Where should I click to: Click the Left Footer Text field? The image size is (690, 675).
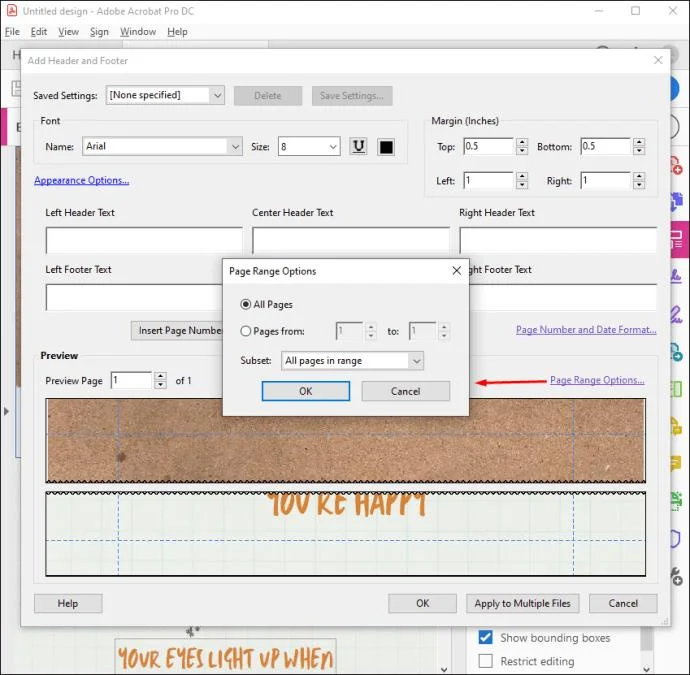[x=134, y=297]
